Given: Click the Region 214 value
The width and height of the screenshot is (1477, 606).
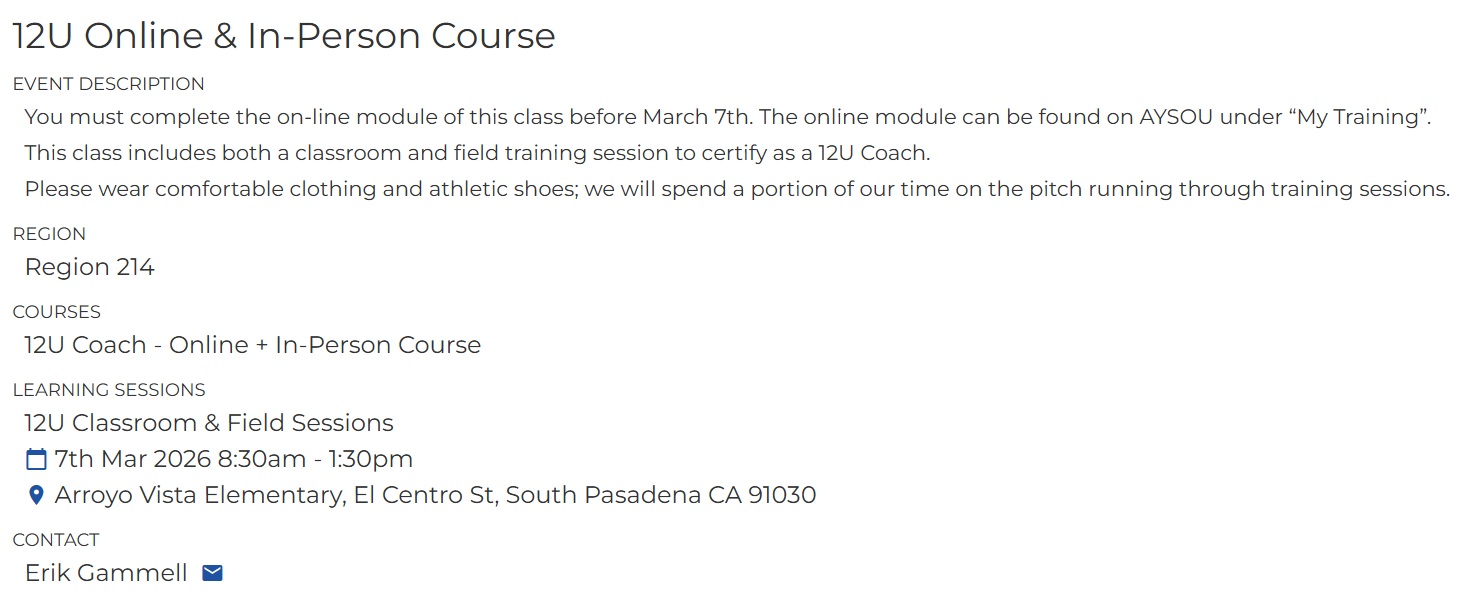Looking at the screenshot, I should pos(90,267).
